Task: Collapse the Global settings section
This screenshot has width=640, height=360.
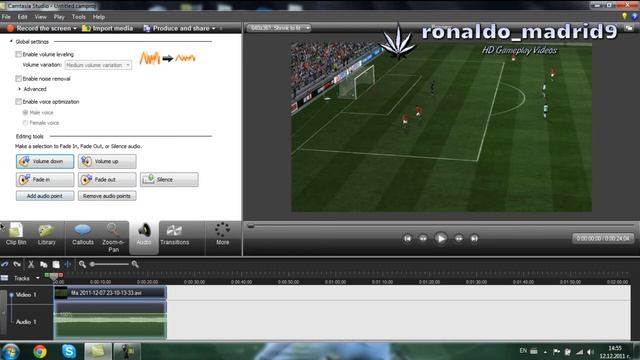Action: (x=11, y=42)
